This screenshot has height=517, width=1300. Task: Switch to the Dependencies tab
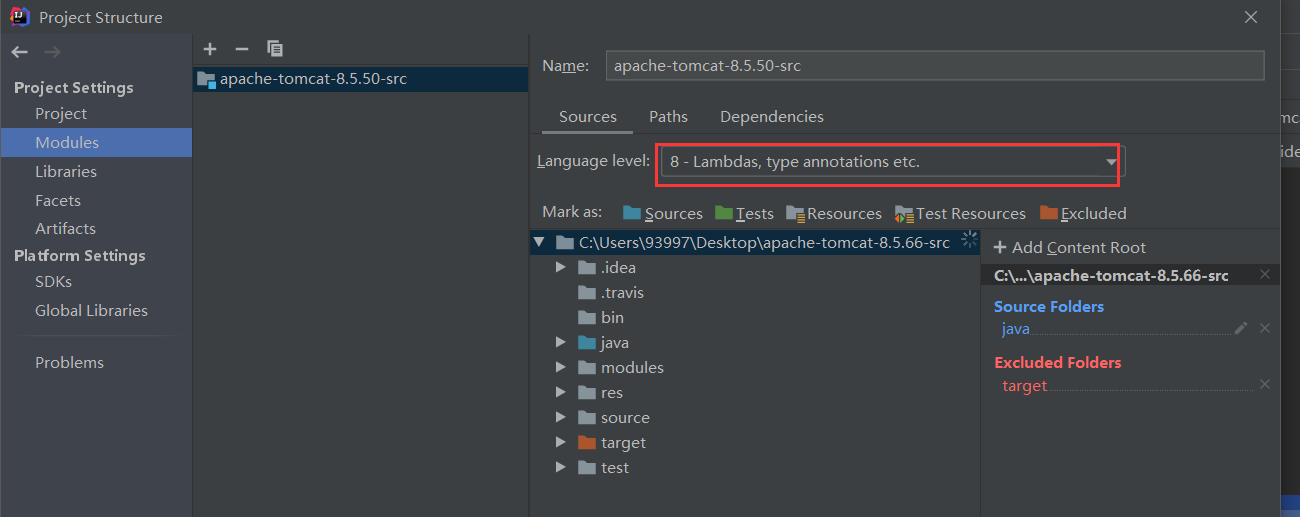click(x=772, y=117)
